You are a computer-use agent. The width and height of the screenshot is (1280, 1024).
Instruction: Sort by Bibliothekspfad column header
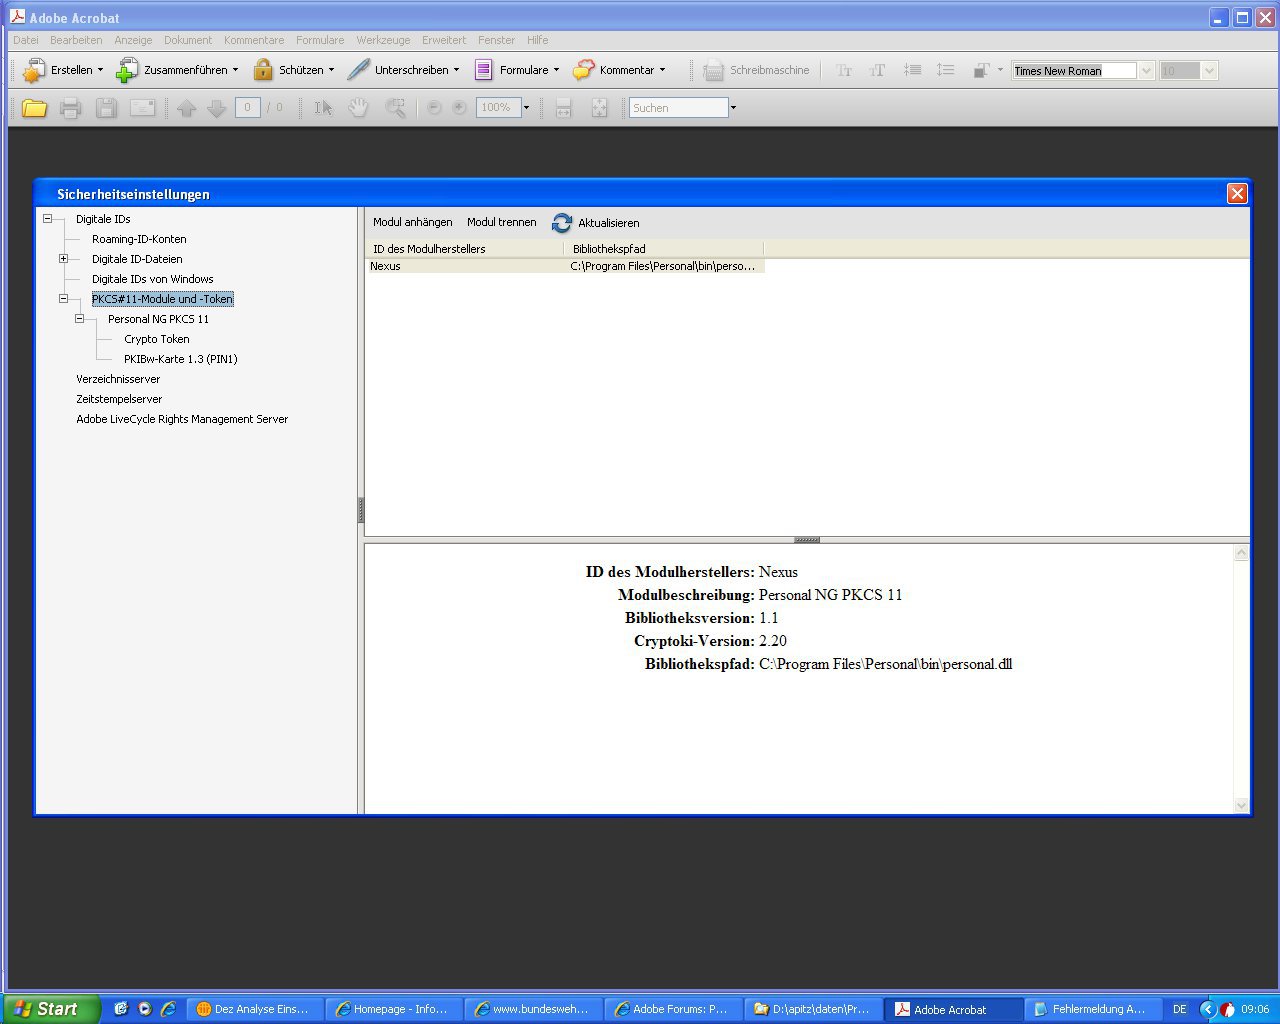664,248
